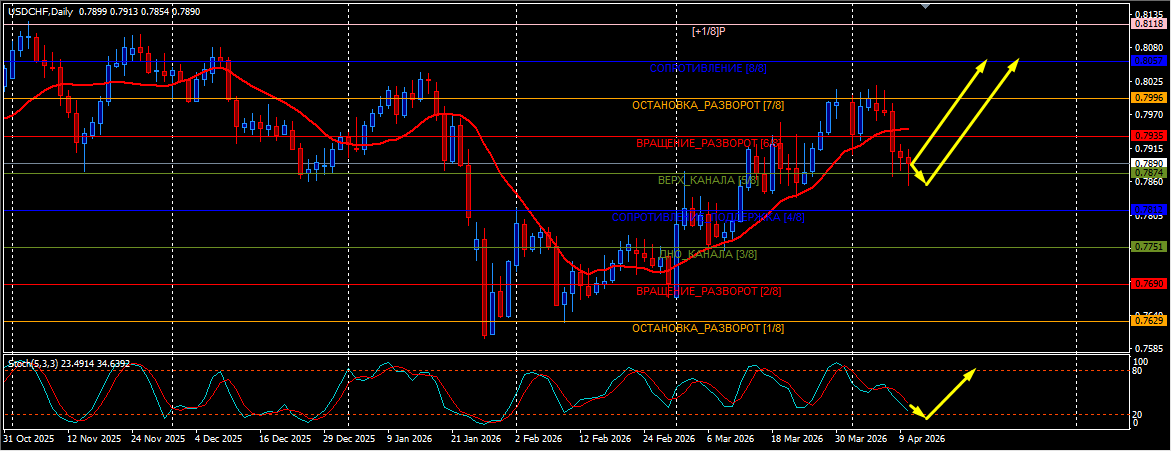The width and height of the screenshot is (1171, 451).
Task: Click the red 0.7690 price tag
Action: click(x=1150, y=284)
